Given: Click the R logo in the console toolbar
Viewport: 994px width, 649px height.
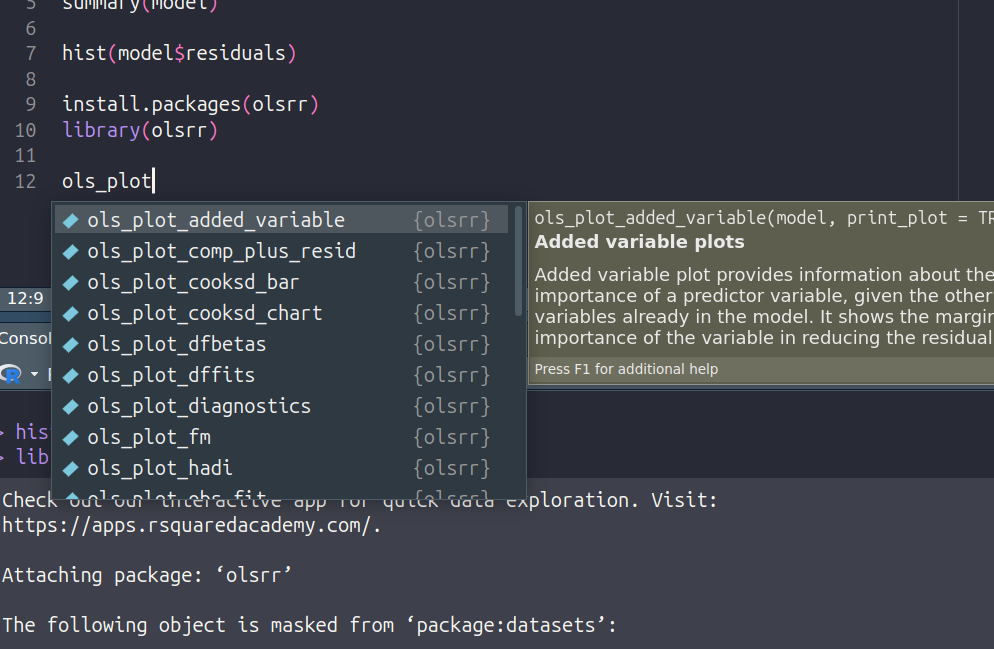Looking at the screenshot, I should pyautogui.click(x=12, y=374).
